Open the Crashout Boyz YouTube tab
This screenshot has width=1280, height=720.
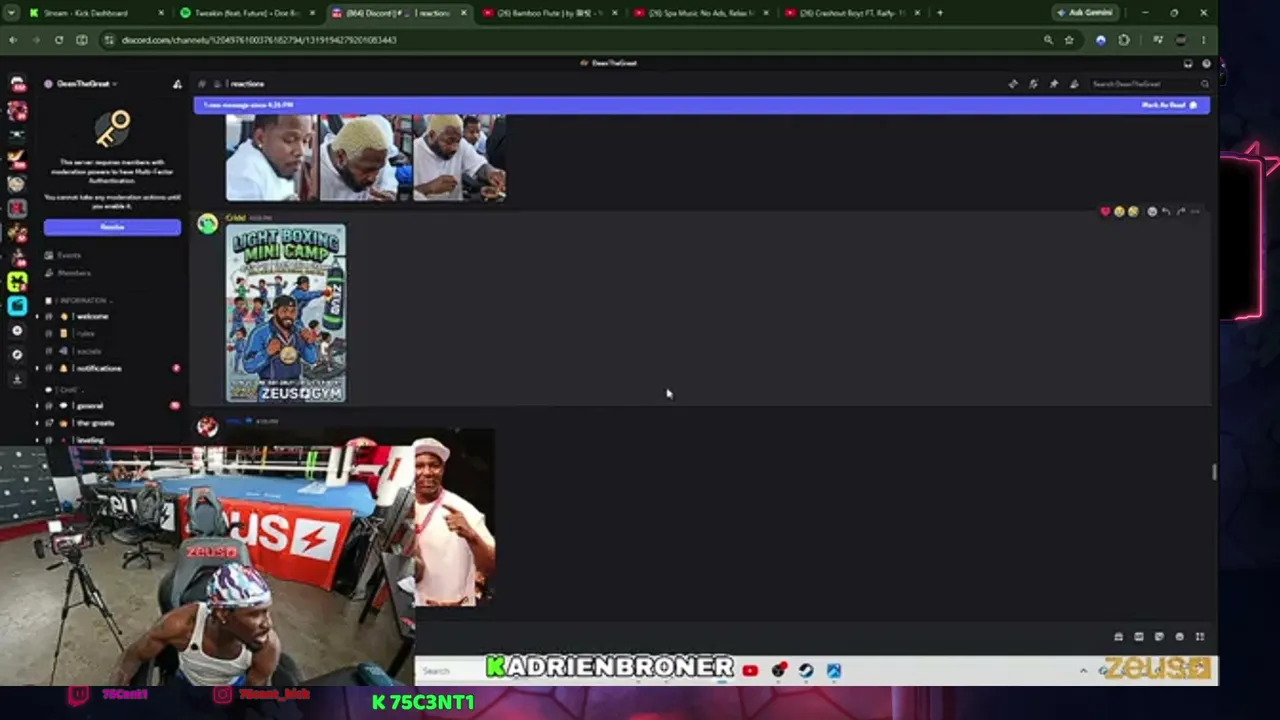(x=851, y=13)
